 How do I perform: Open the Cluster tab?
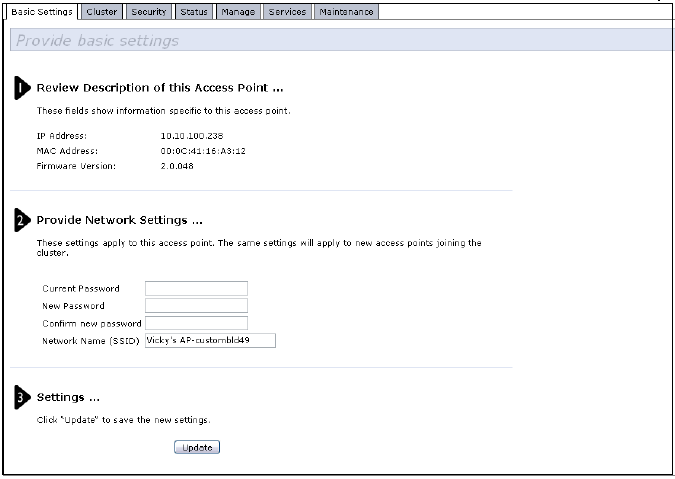coord(102,12)
